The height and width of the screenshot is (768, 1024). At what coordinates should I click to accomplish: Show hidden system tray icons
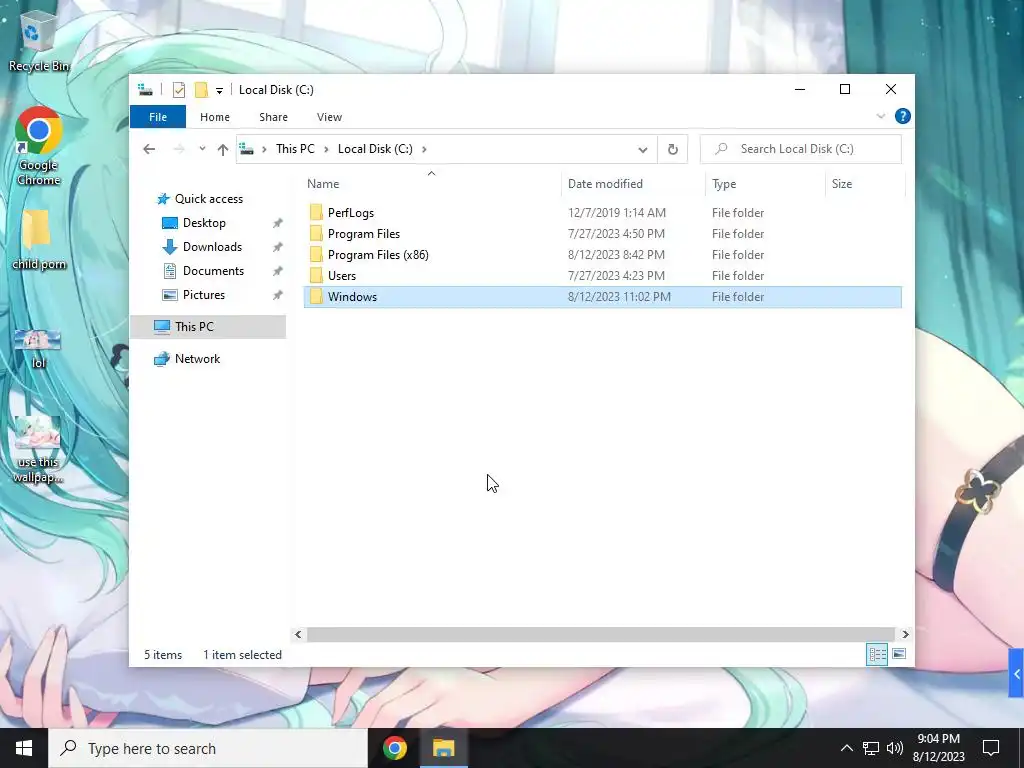[x=846, y=748]
